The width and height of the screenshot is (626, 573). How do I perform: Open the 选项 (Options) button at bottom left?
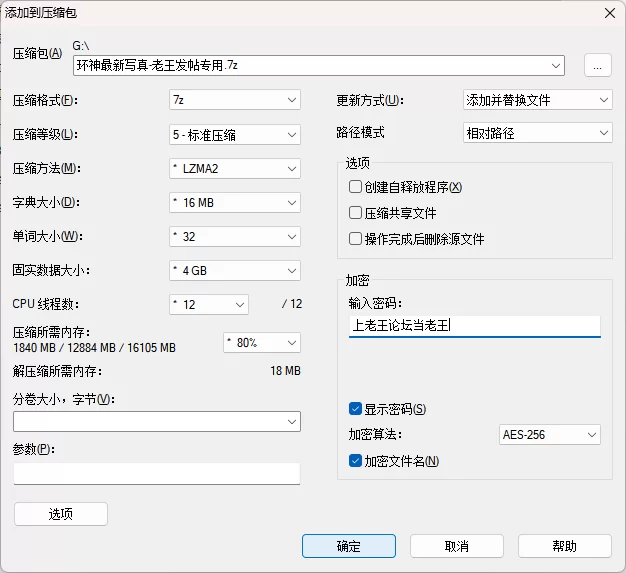(x=61, y=514)
